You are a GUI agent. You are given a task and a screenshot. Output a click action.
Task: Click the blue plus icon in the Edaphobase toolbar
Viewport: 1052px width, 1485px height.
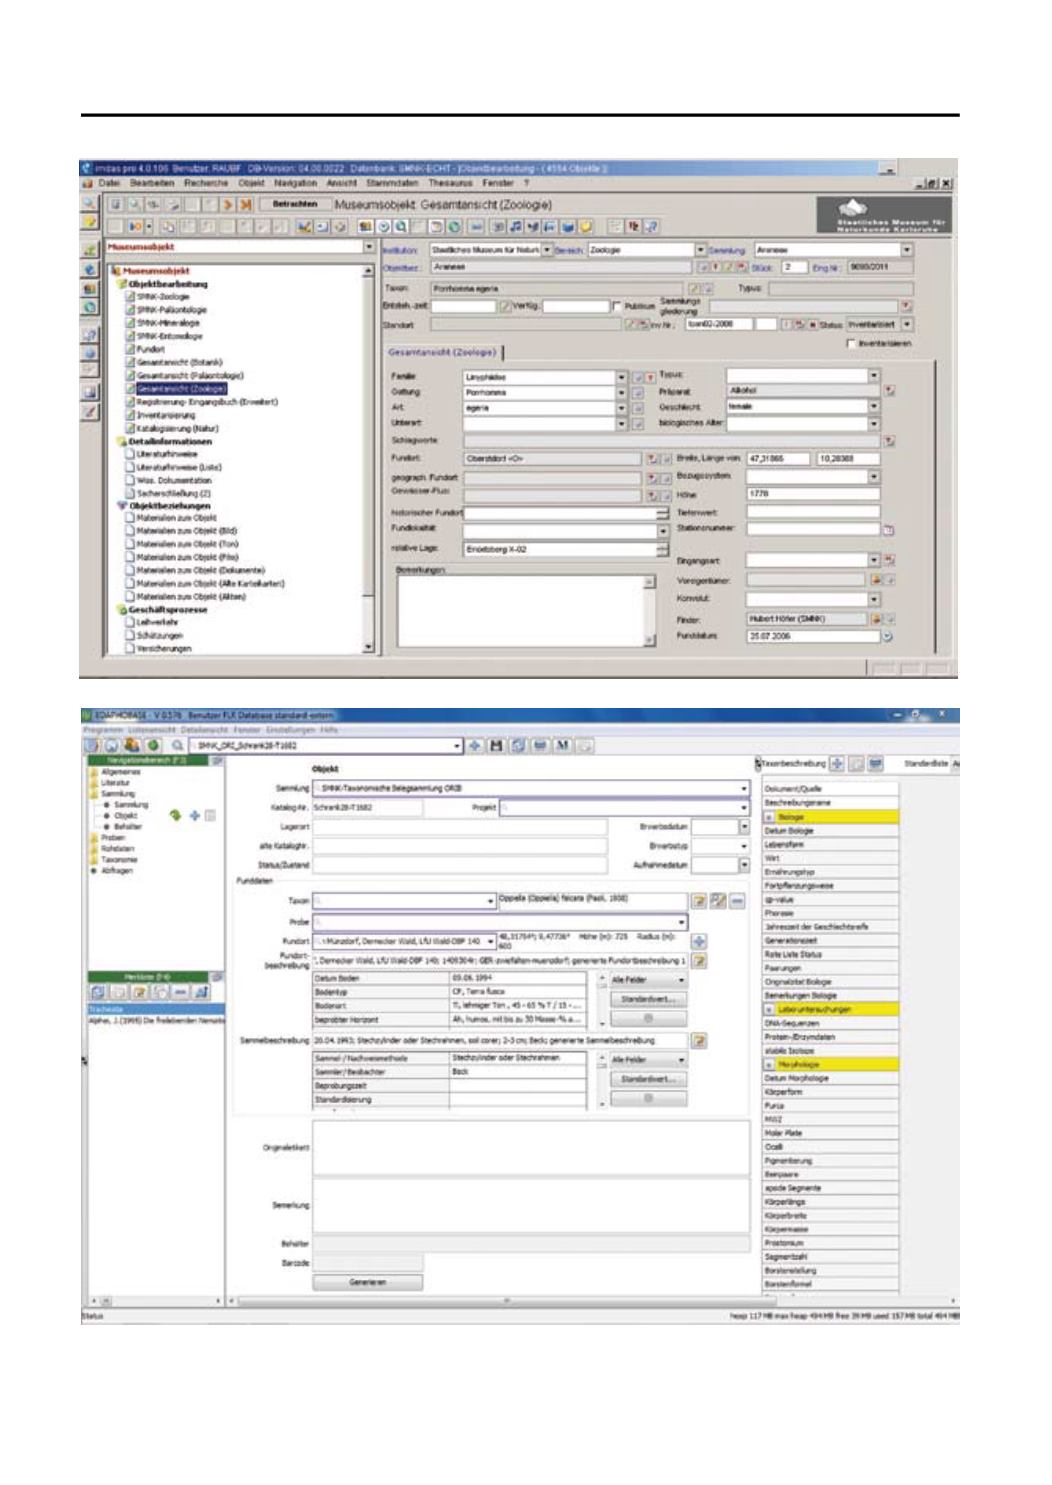click(474, 745)
